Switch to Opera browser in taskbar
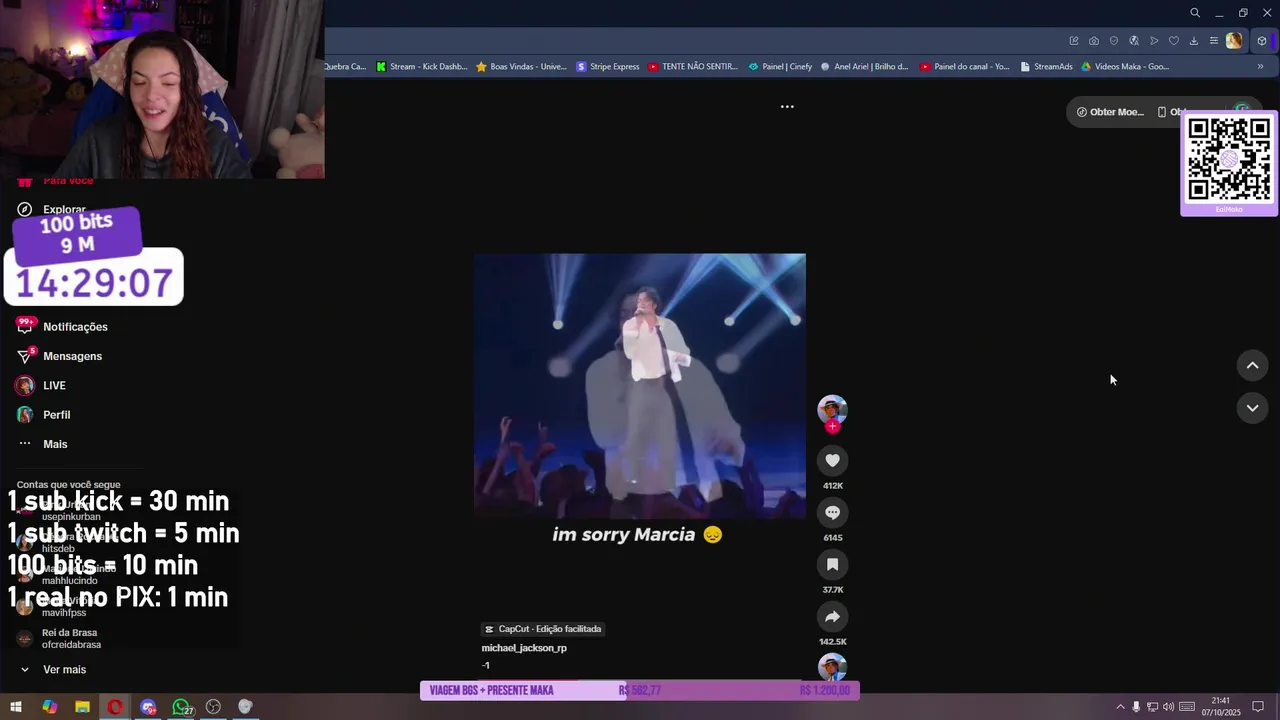 pos(115,707)
